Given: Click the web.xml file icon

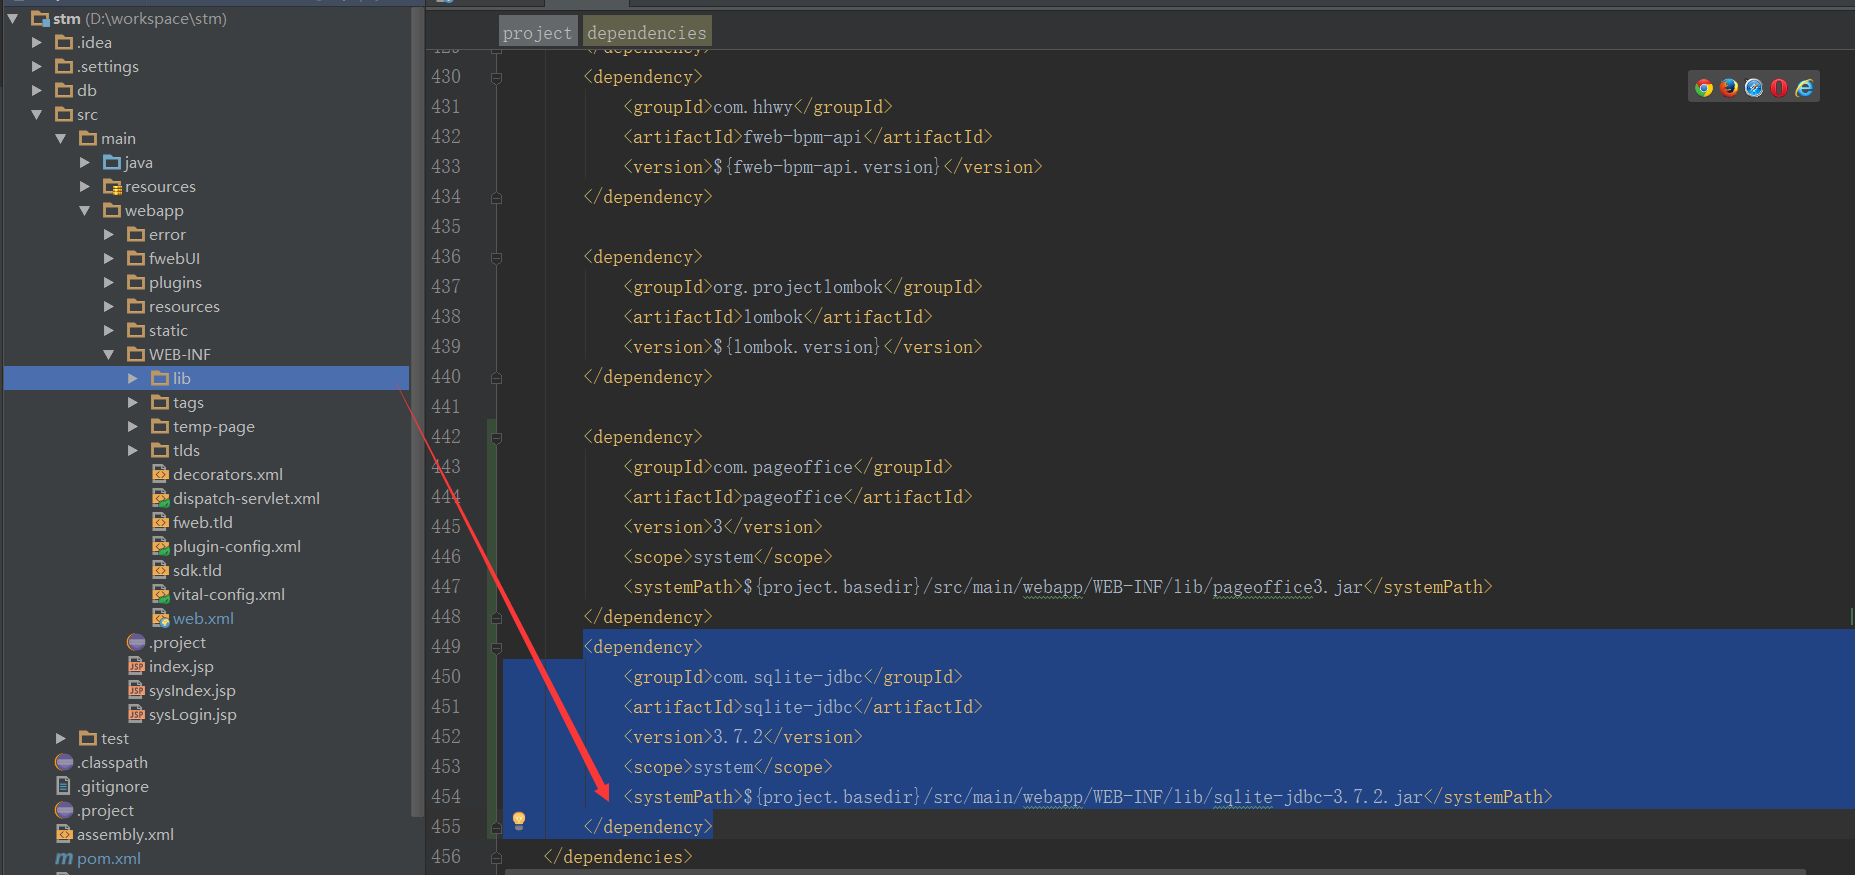Looking at the screenshot, I should (x=160, y=618).
